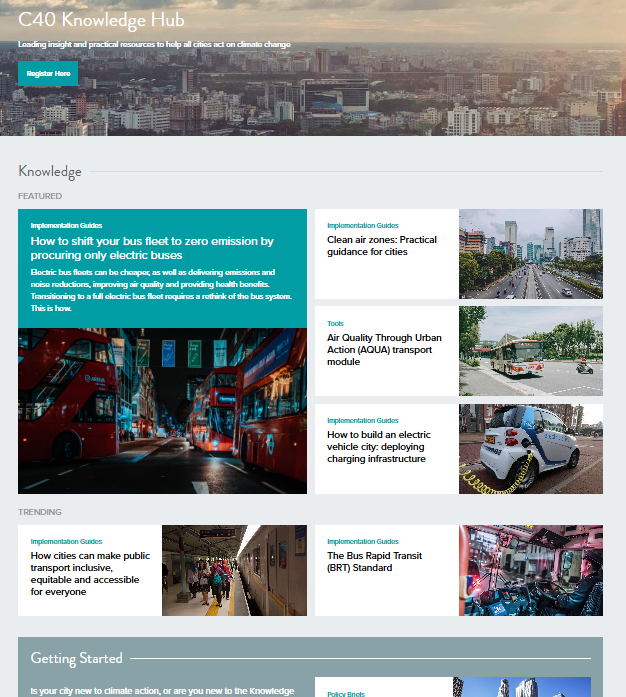This screenshot has height=697, width=626.
Task: Open 'How to build an electric vehicle city'
Action: (378, 447)
